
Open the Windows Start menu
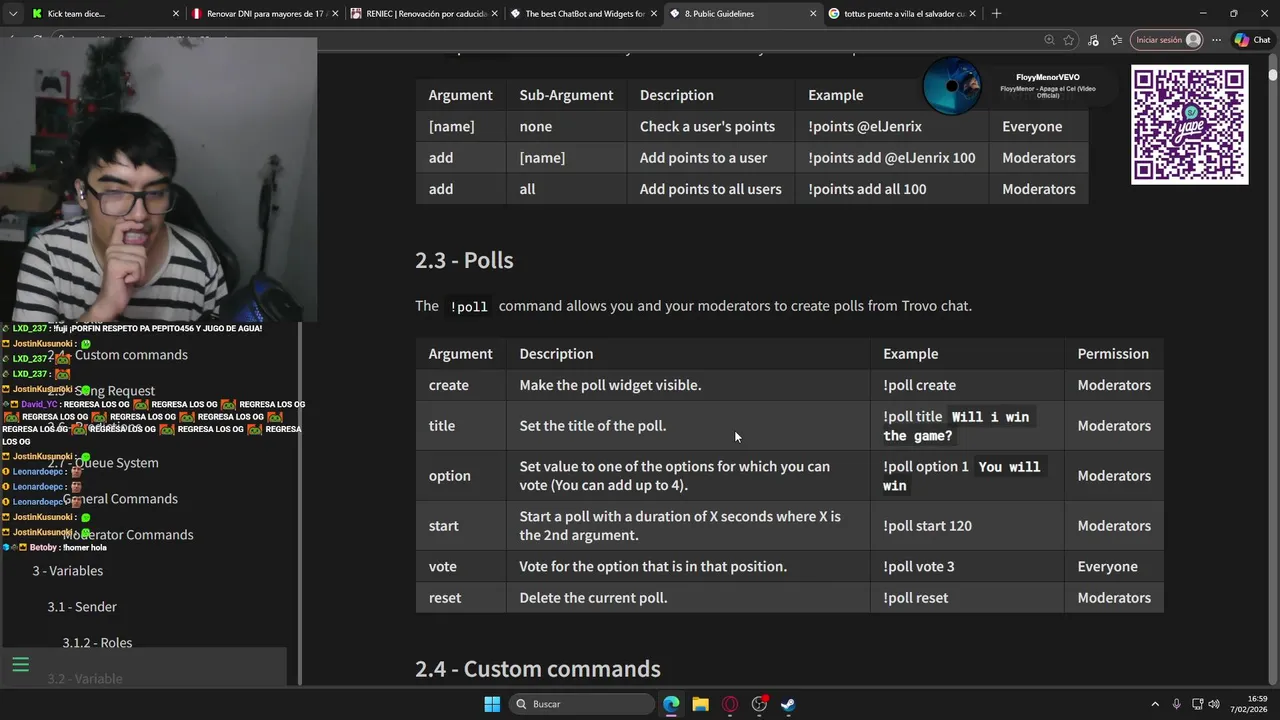coord(492,704)
